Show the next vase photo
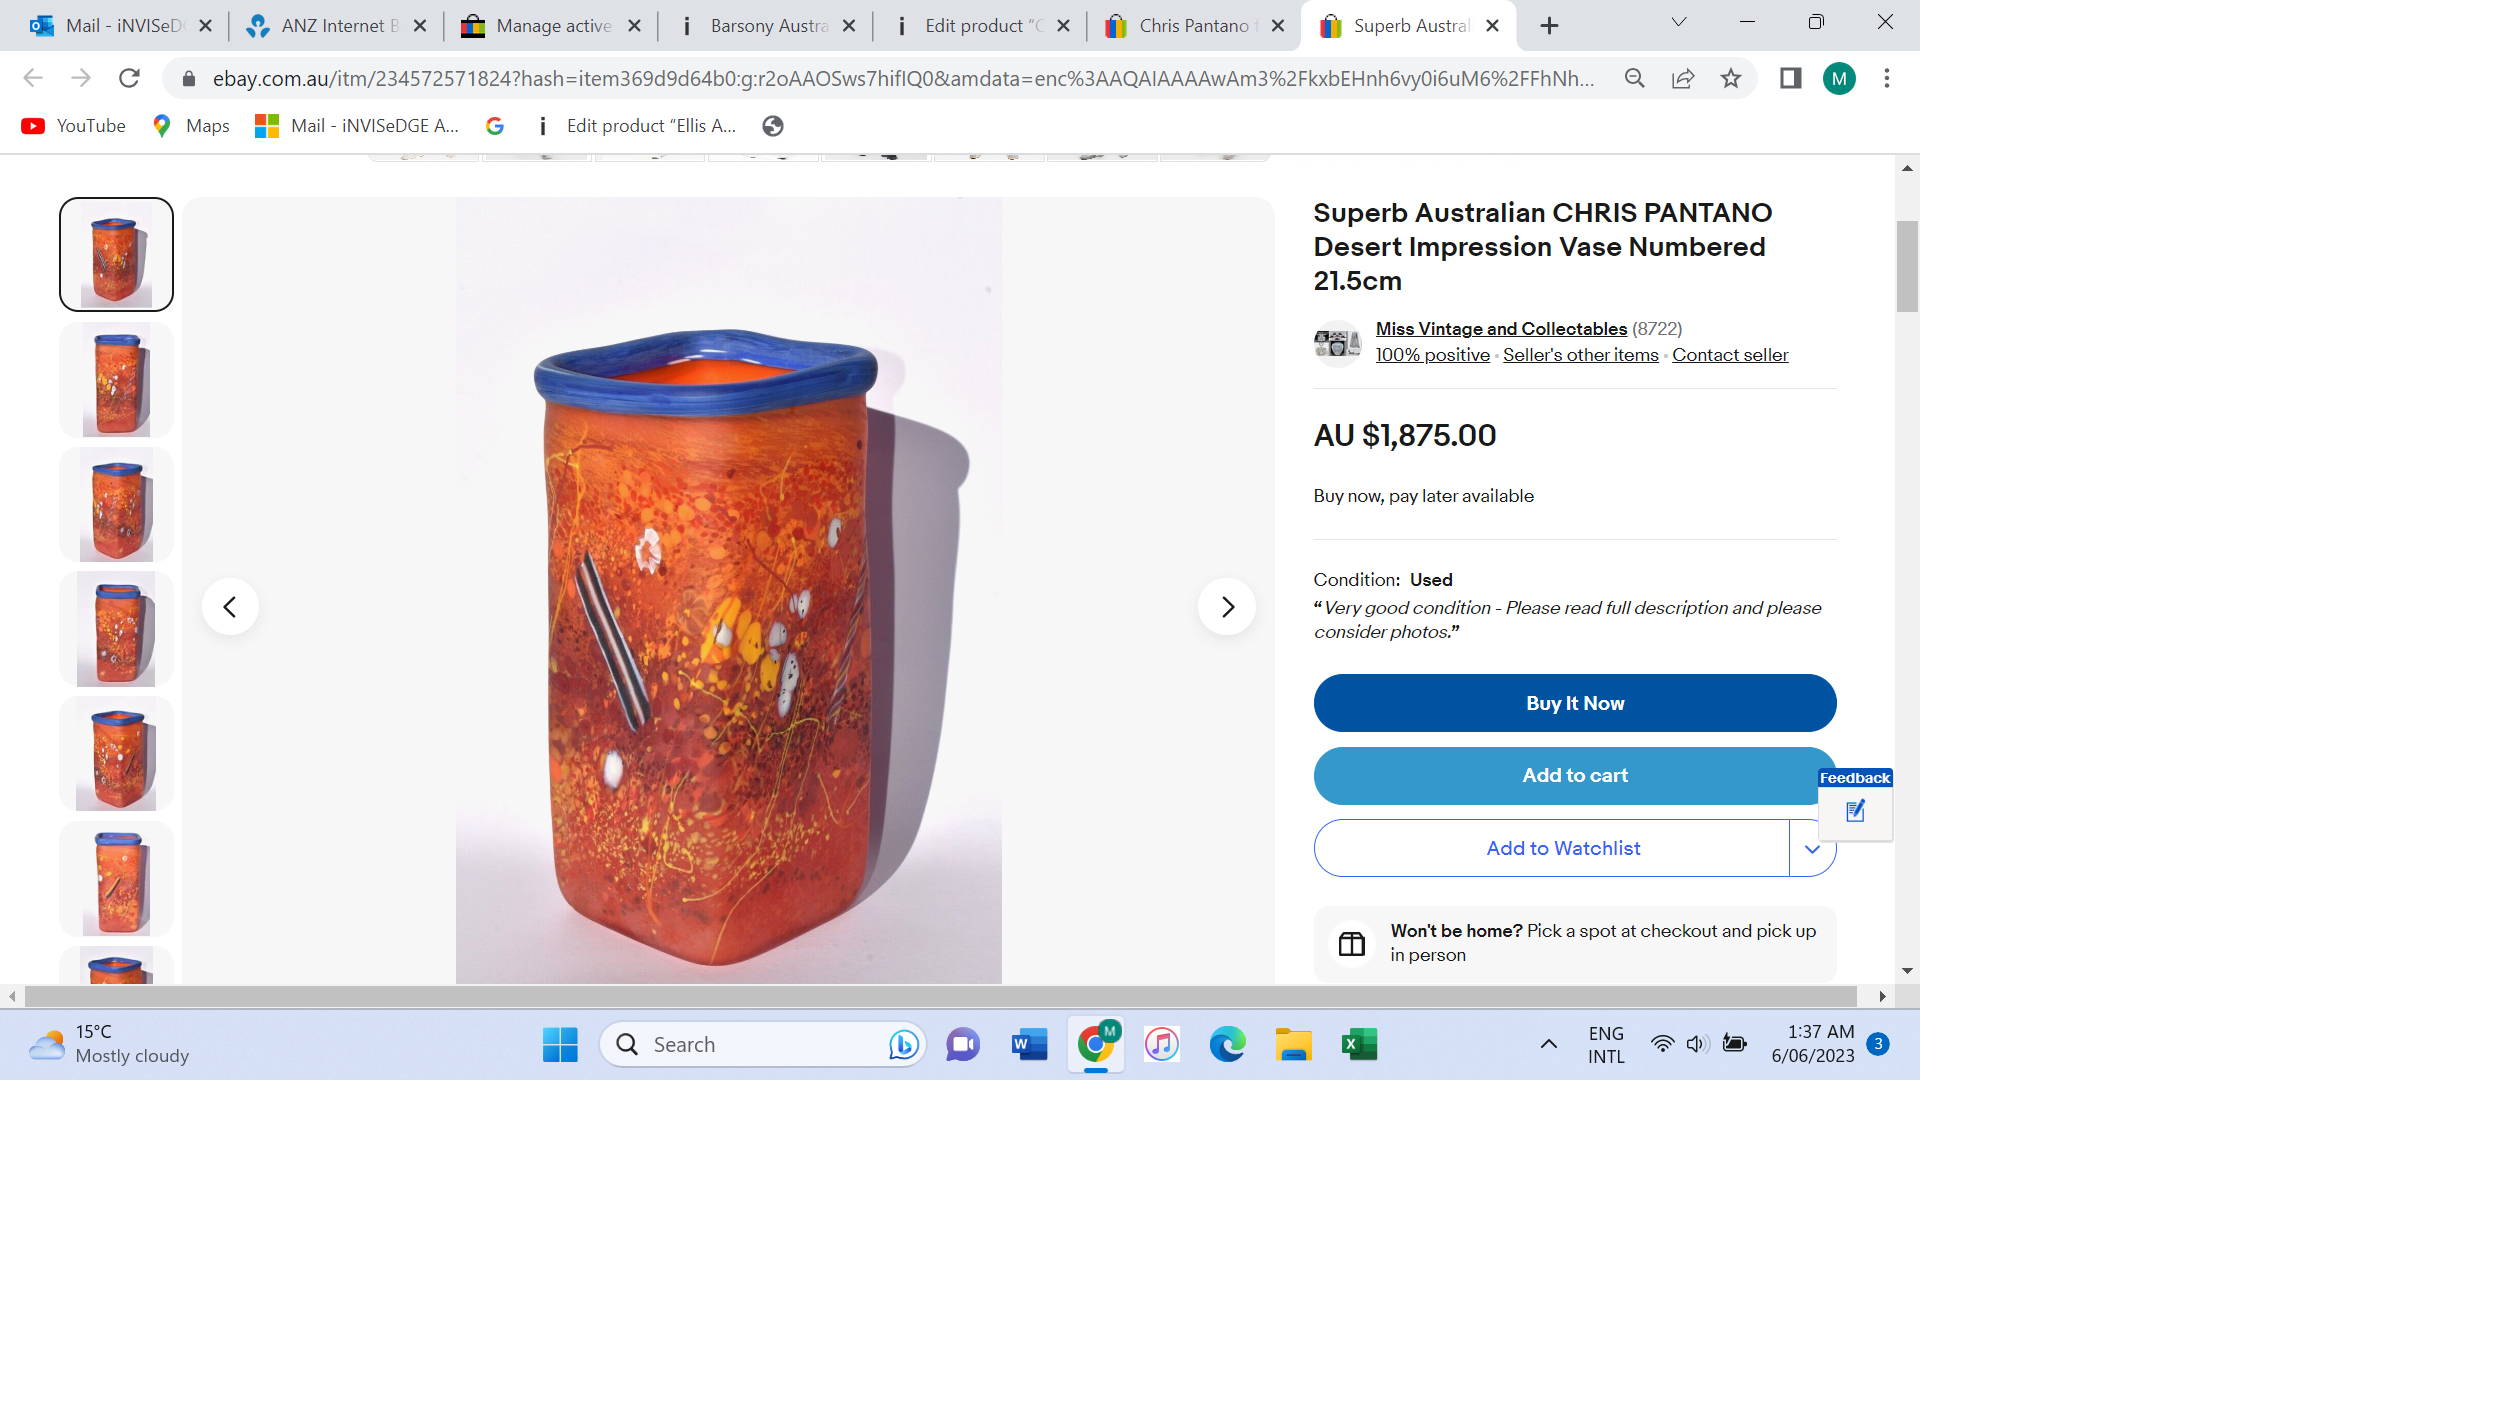The height and width of the screenshot is (1404, 2496). click(x=1226, y=607)
